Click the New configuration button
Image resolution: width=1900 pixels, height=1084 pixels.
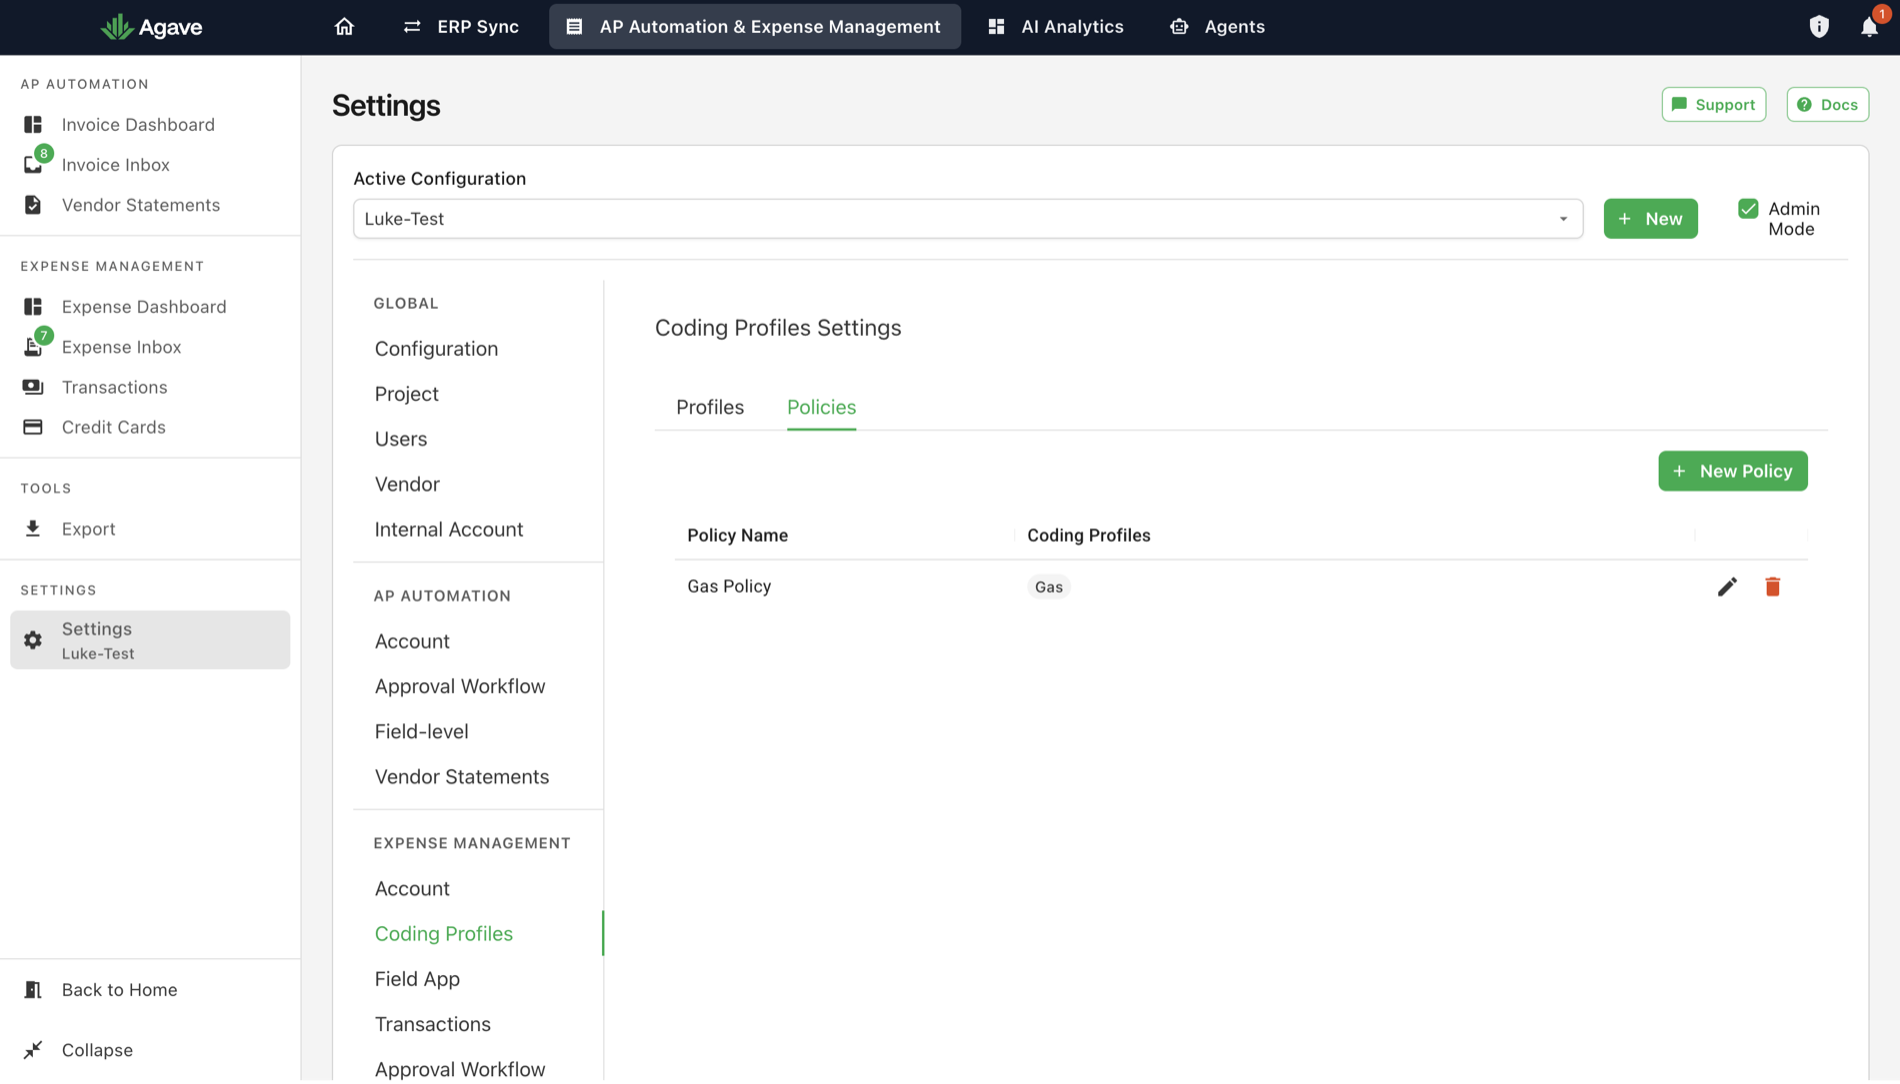click(x=1650, y=219)
